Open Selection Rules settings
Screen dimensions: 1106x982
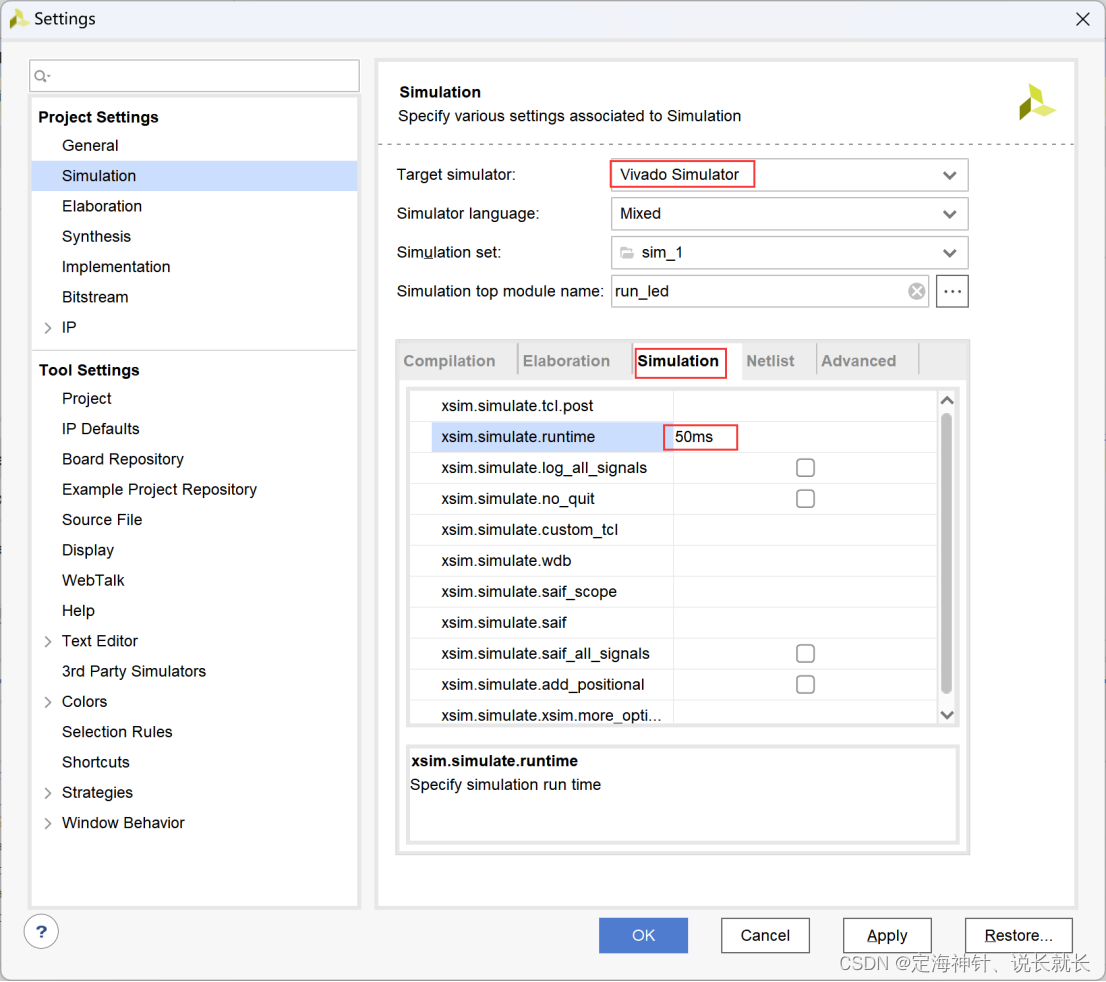pyautogui.click(x=117, y=733)
